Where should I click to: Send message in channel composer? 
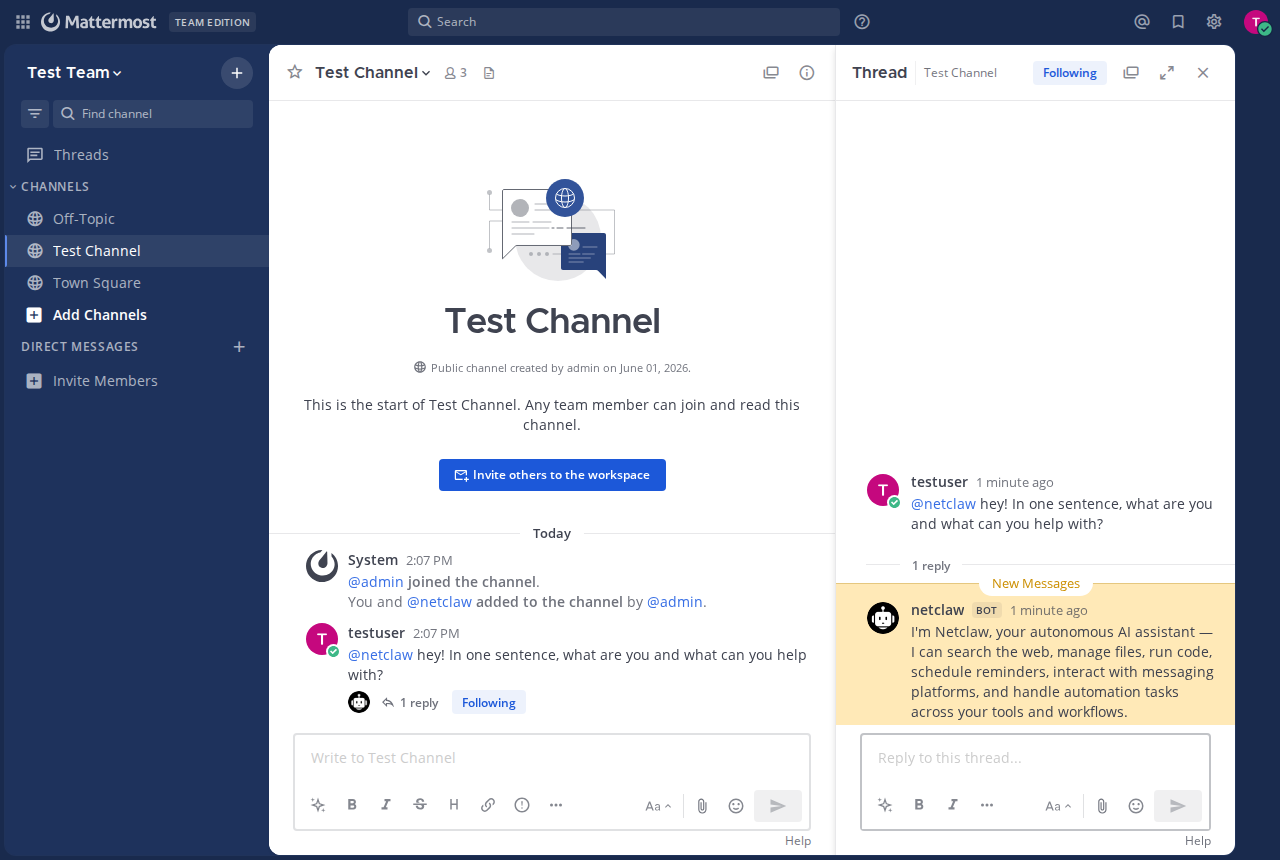pos(778,806)
